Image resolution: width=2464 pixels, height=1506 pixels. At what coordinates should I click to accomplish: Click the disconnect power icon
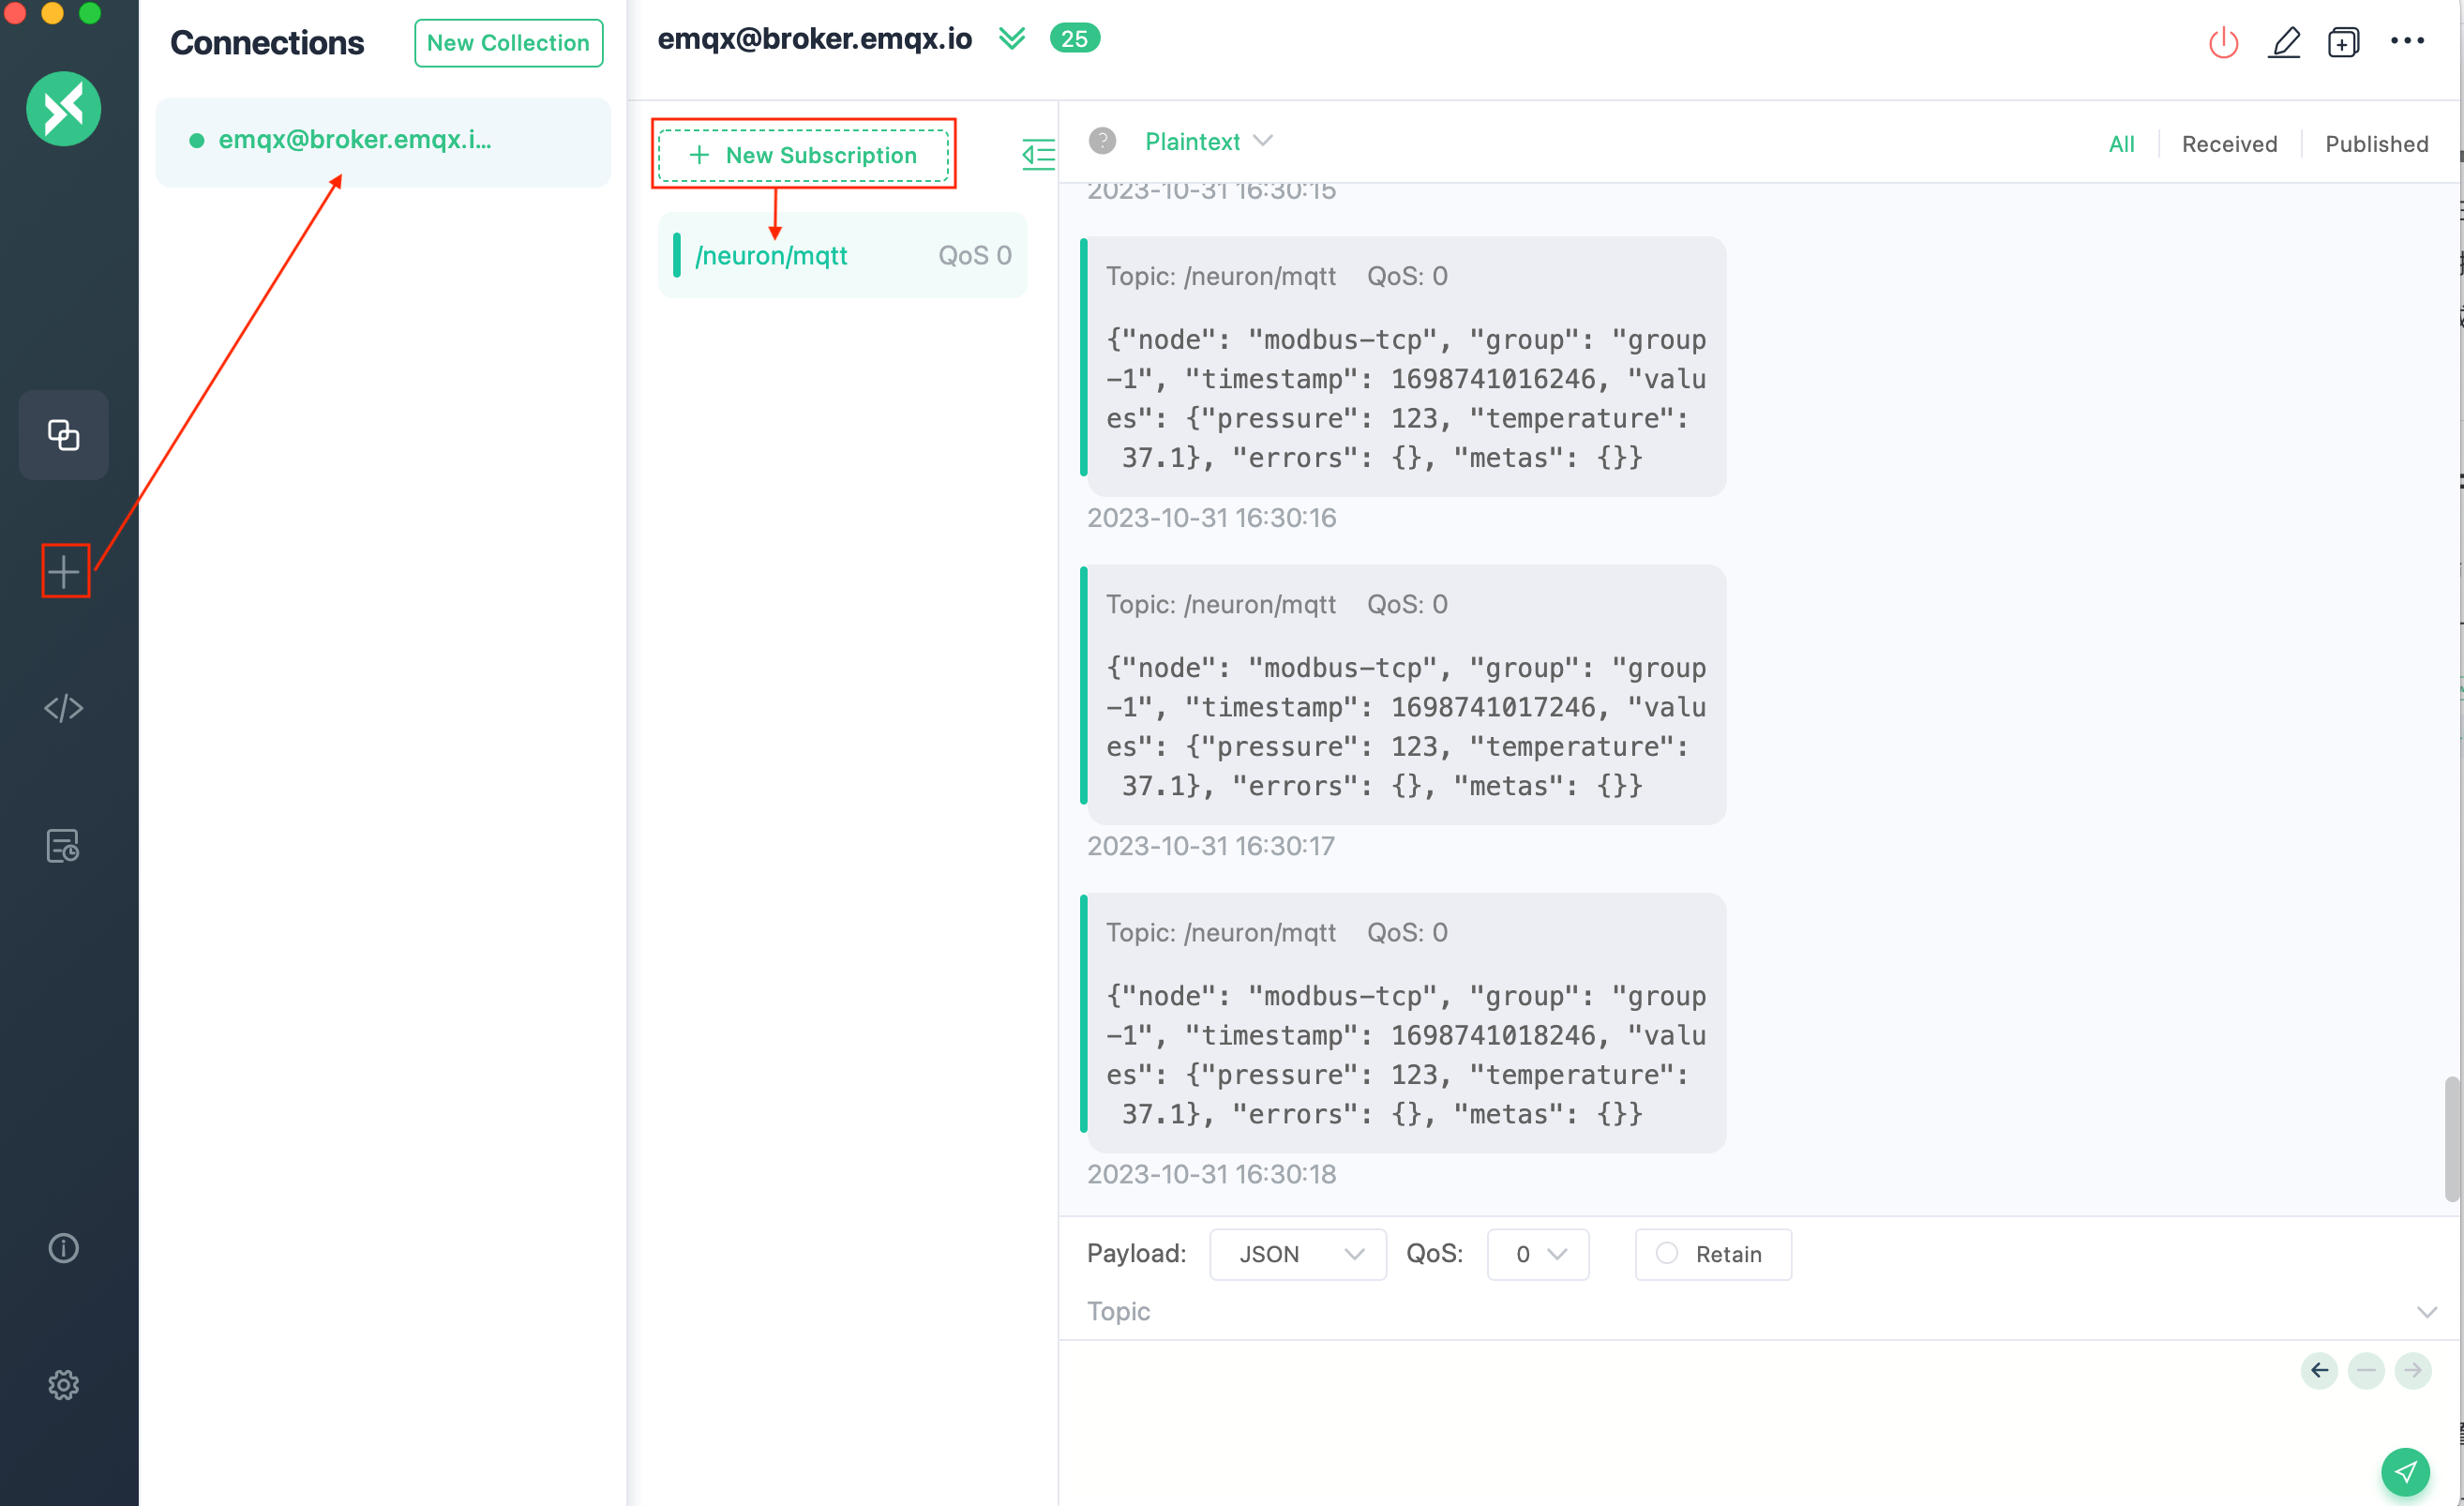pyautogui.click(x=2222, y=43)
